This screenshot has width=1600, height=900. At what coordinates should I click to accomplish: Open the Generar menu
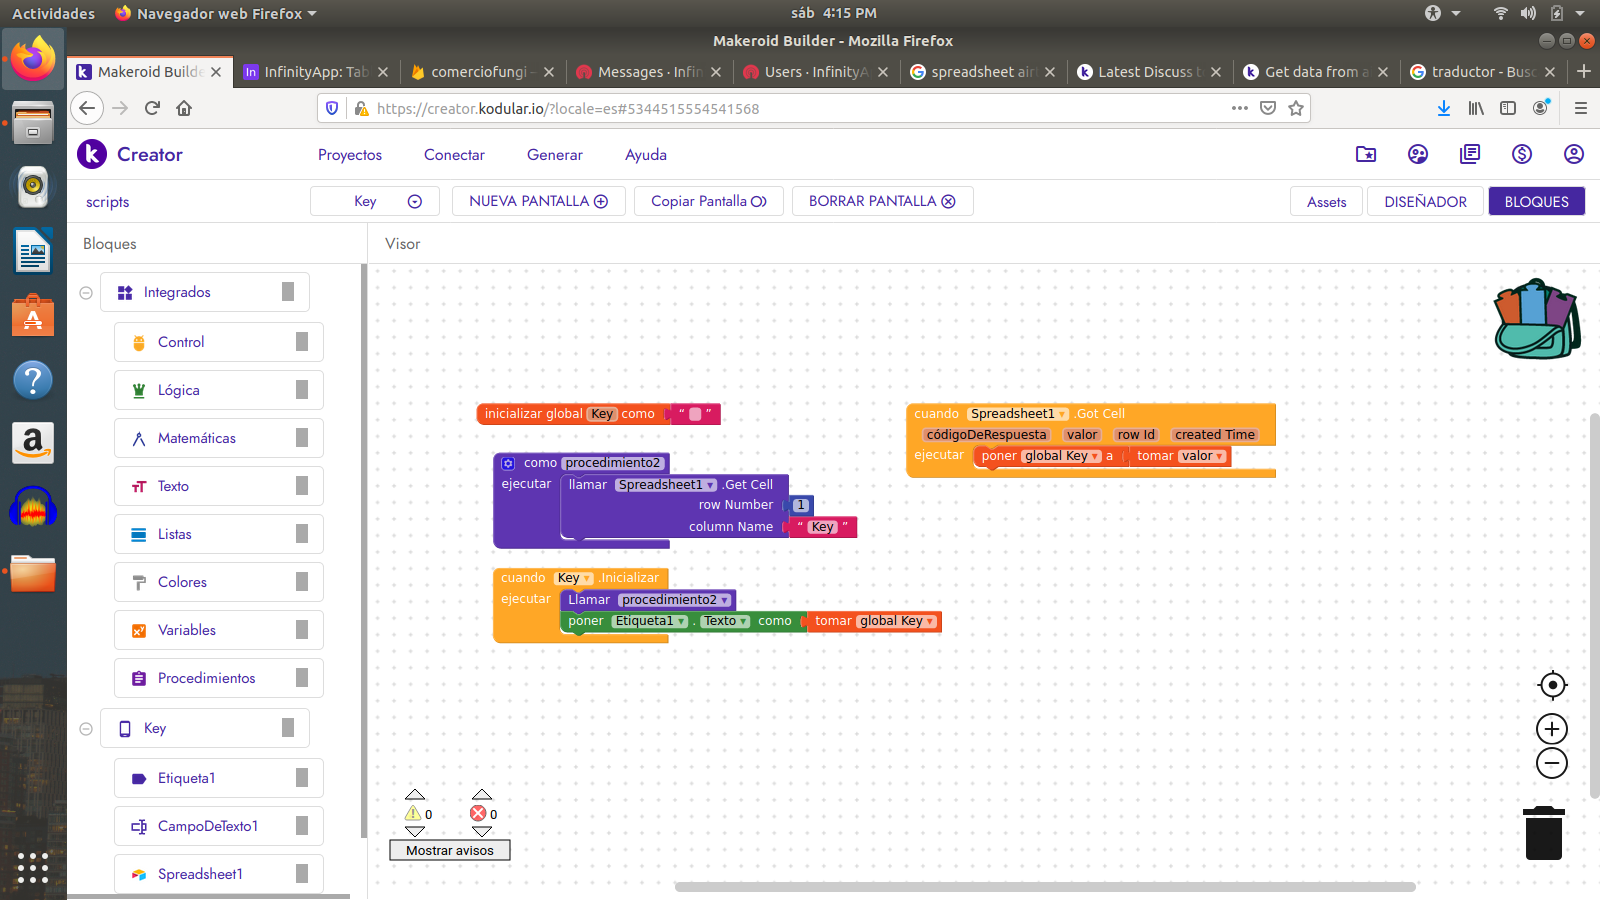click(x=554, y=155)
